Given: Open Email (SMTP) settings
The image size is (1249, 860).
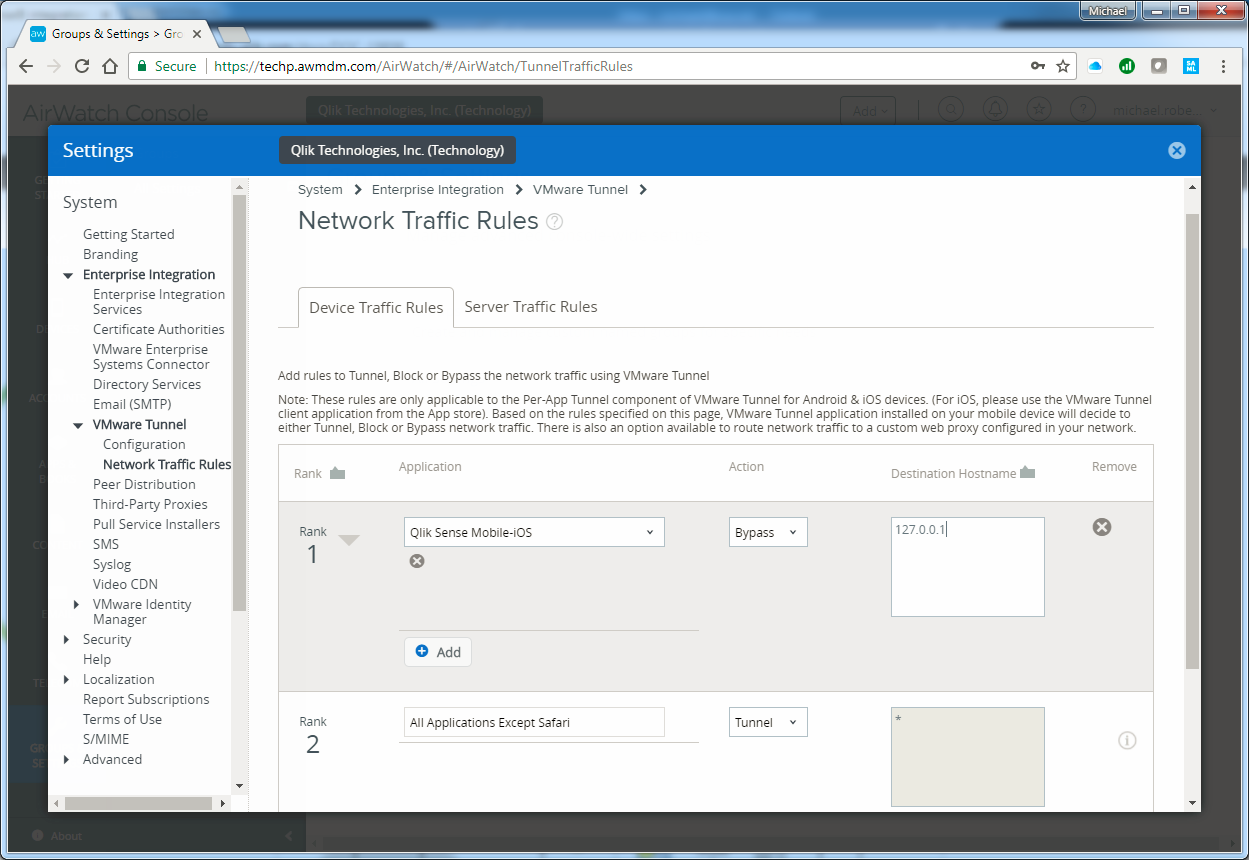Looking at the screenshot, I should (x=132, y=404).
